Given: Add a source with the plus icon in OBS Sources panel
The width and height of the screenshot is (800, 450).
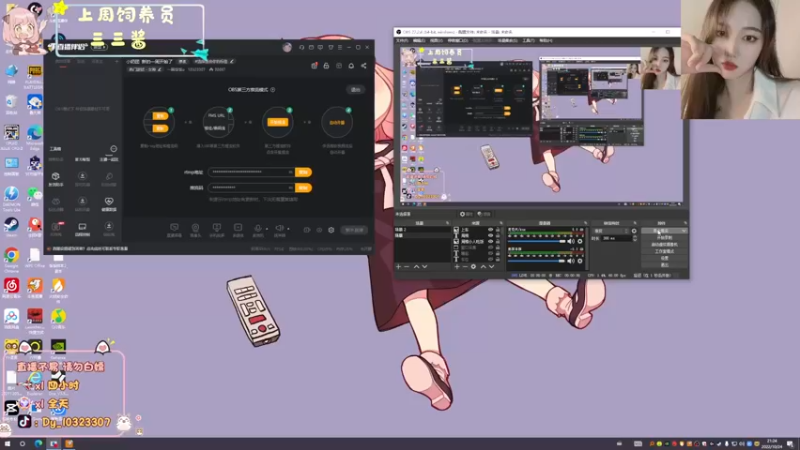Looking at the screenshot, I should tap(457, 267).
